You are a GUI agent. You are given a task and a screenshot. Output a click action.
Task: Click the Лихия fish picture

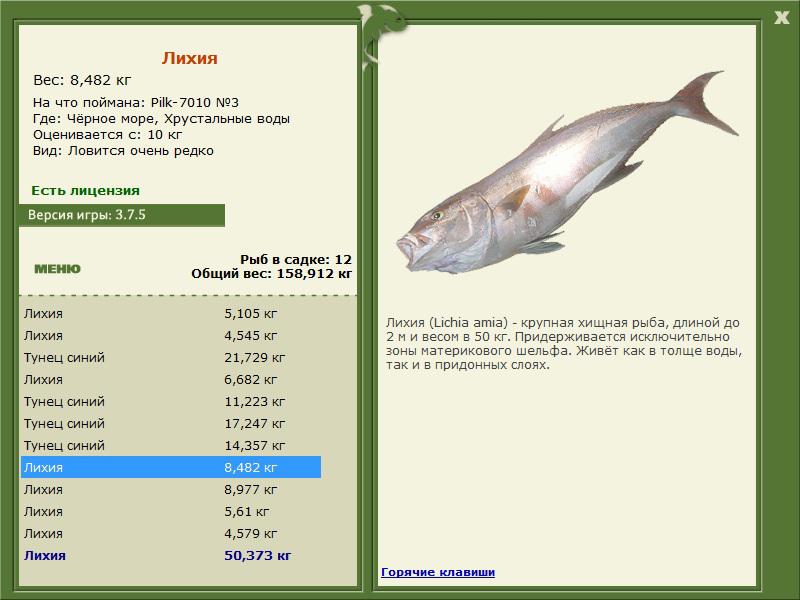point(567,171)
